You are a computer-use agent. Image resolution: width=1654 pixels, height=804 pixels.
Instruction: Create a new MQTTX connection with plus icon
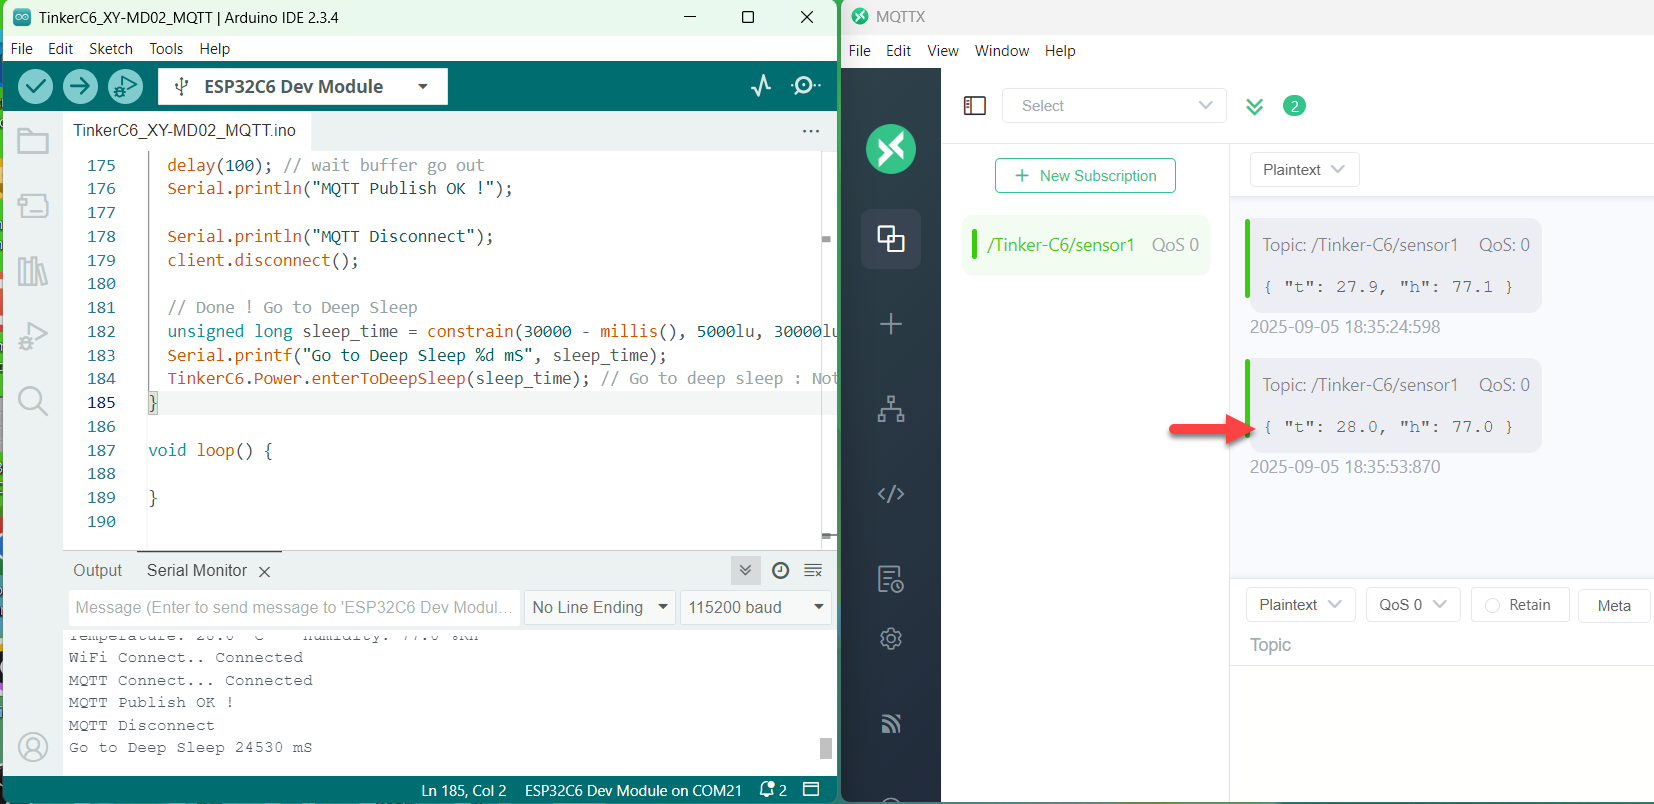point(891,324)
